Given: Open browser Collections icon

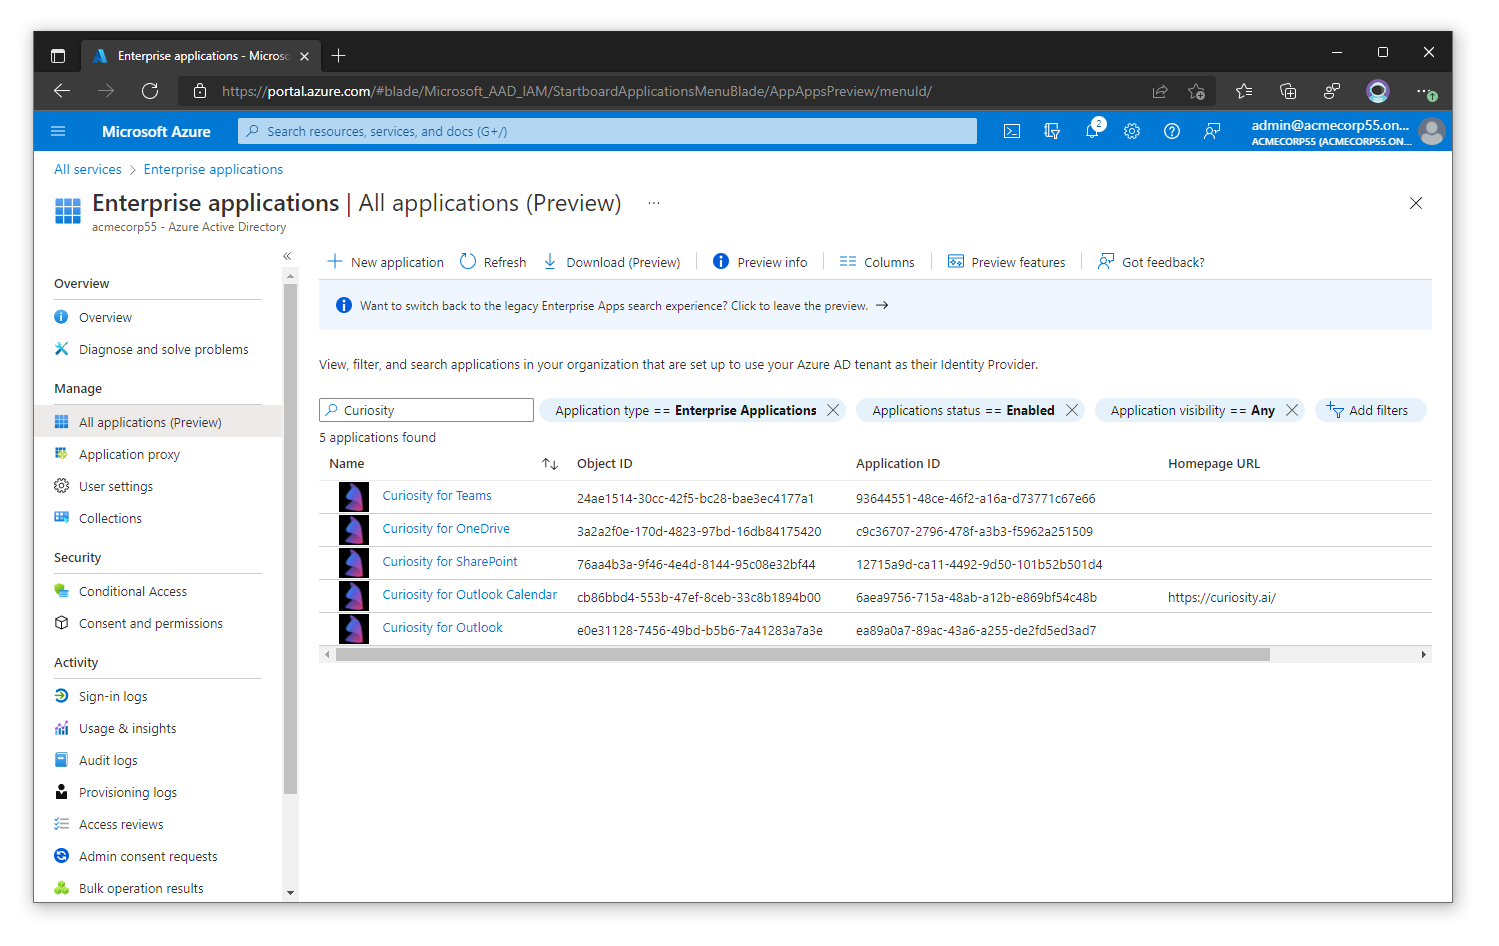Looking at the screenshot, I should click(x=1288, y=91).
